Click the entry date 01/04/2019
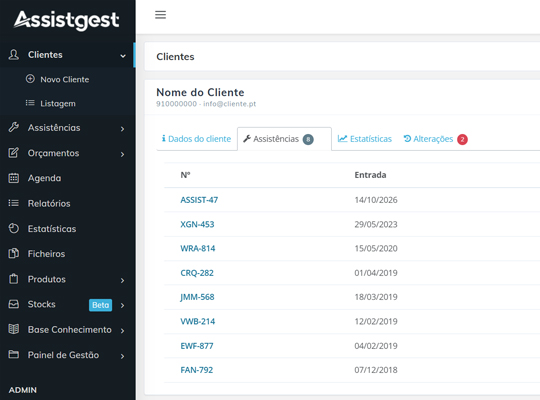The image size is (540, 400). (x=376, y=273)
